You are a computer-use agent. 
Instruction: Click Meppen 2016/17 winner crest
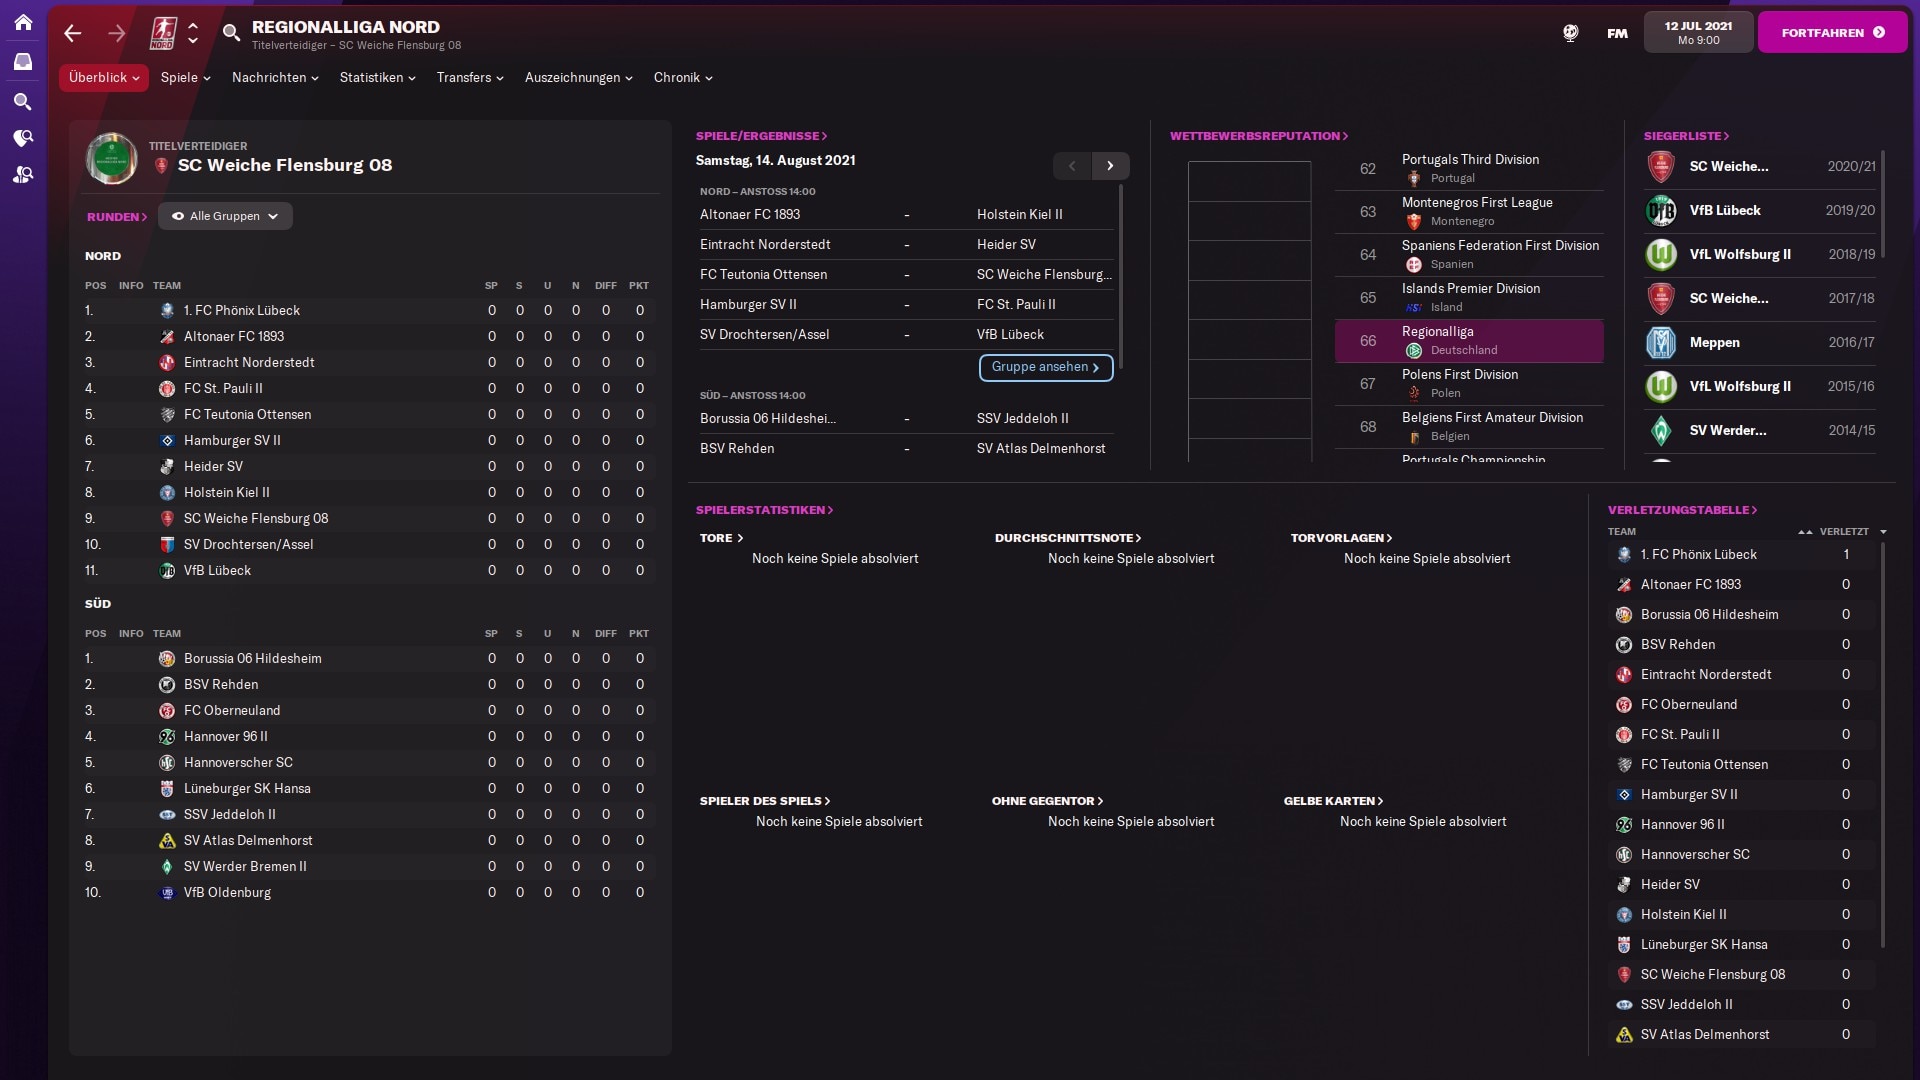(x=1661, y=342)
